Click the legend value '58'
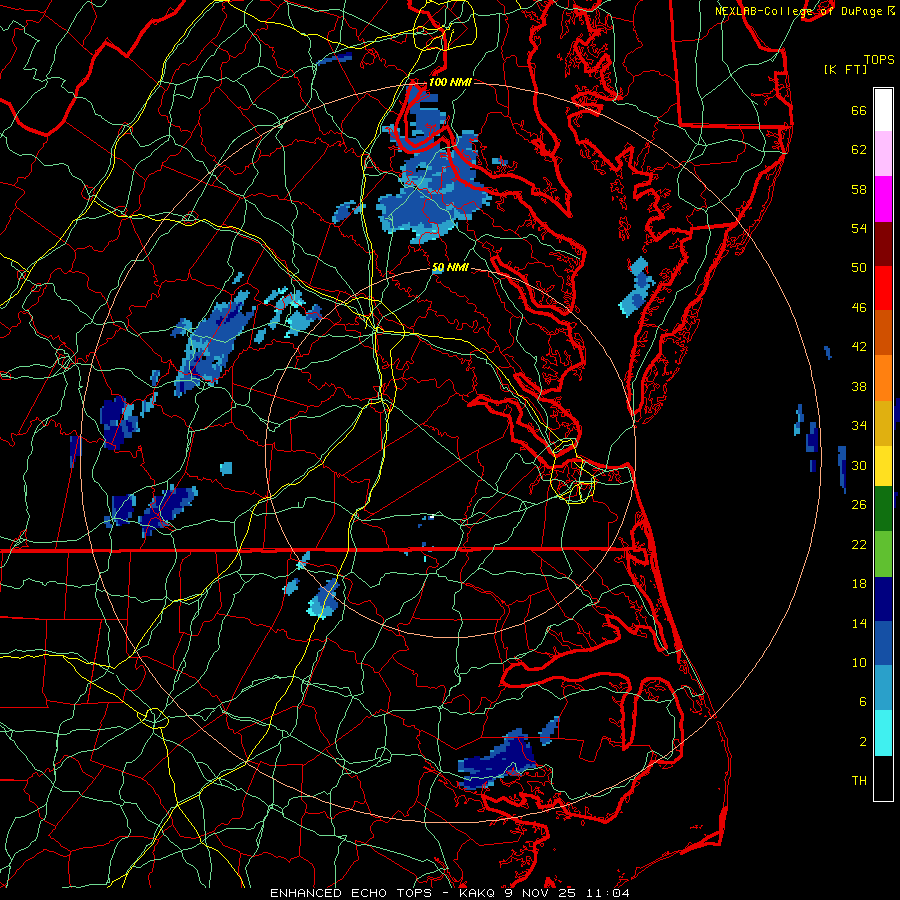Screen dimensions: 900x900 click(859, 189)
